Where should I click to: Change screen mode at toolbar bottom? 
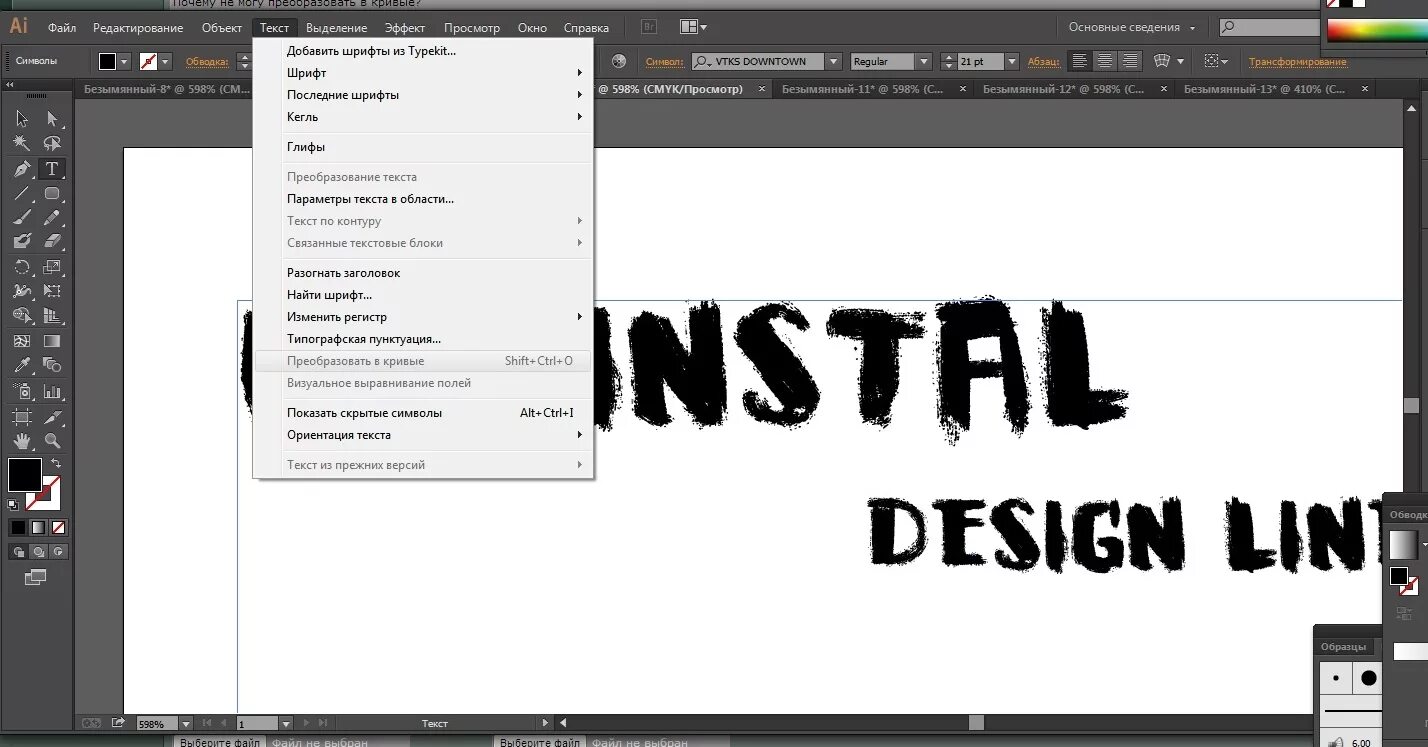coord(36,577)
